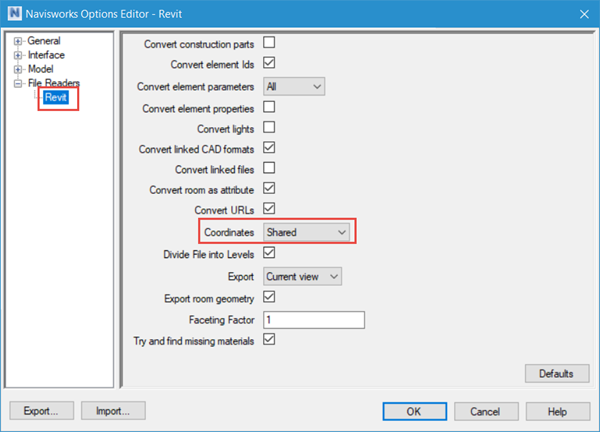Enable Convert element properties checkbox
The height and width of the screenshot is (432, 600).
coord(269,107)
